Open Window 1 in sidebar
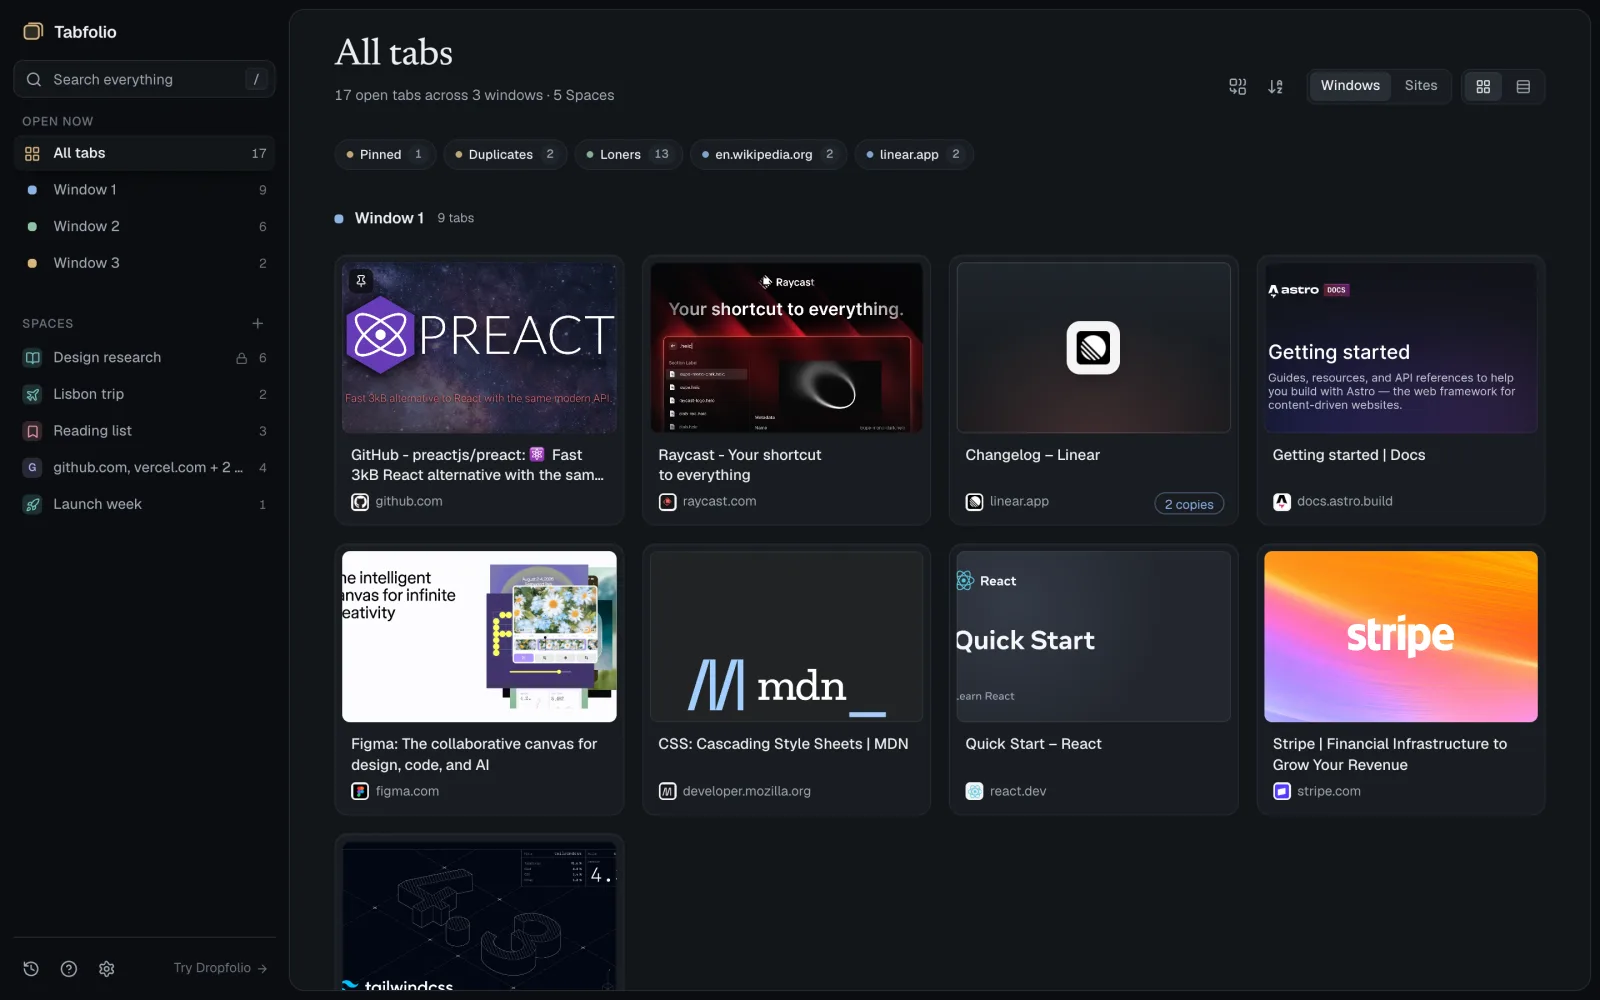The width and height of the screenshot is (1600, 1000). click(x=145, y=190)
